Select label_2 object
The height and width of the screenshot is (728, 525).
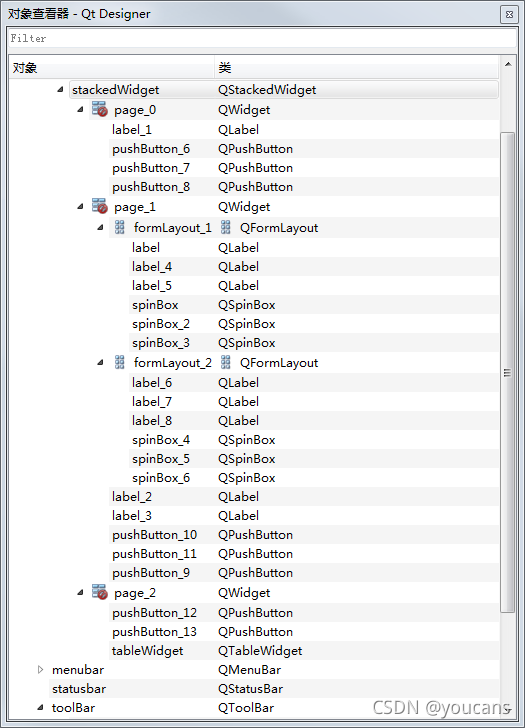[x=132, y=497]
